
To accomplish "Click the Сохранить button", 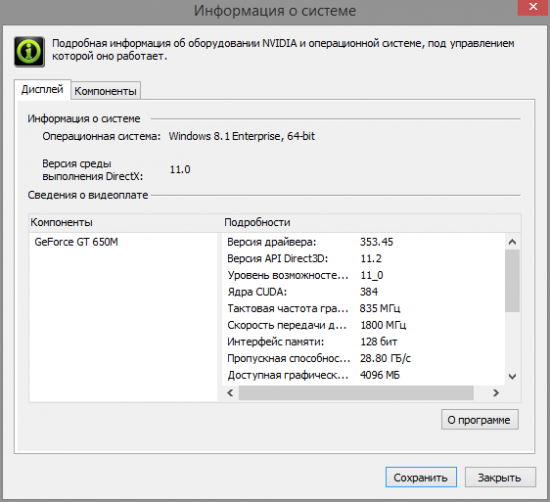I will [x=421, y=477].
